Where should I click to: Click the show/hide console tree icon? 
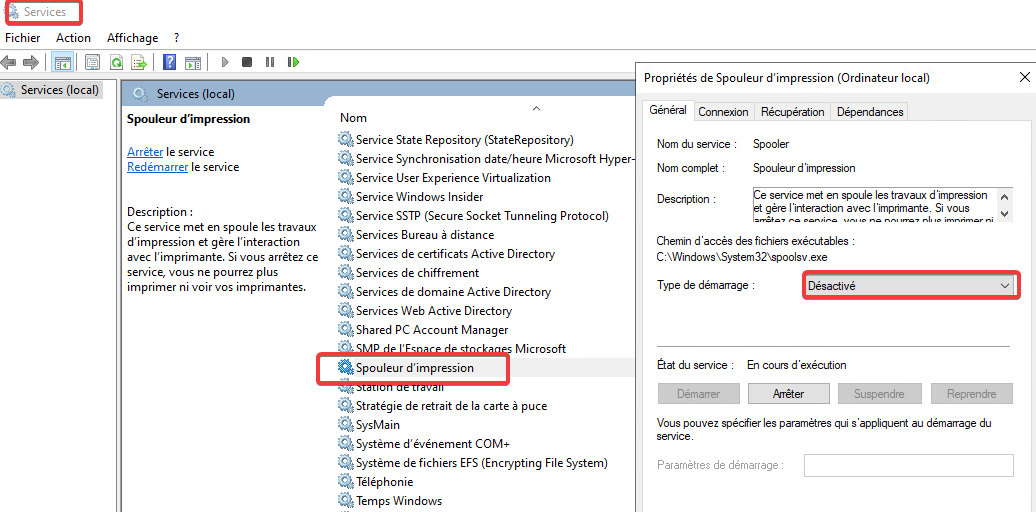point(62,62)
